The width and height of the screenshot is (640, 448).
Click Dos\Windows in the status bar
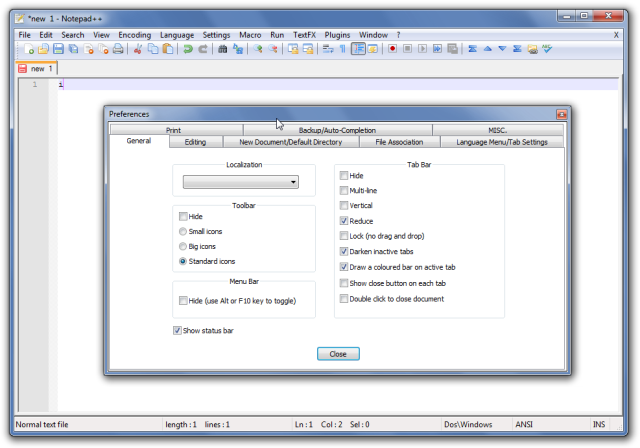[x=468, y=424]
